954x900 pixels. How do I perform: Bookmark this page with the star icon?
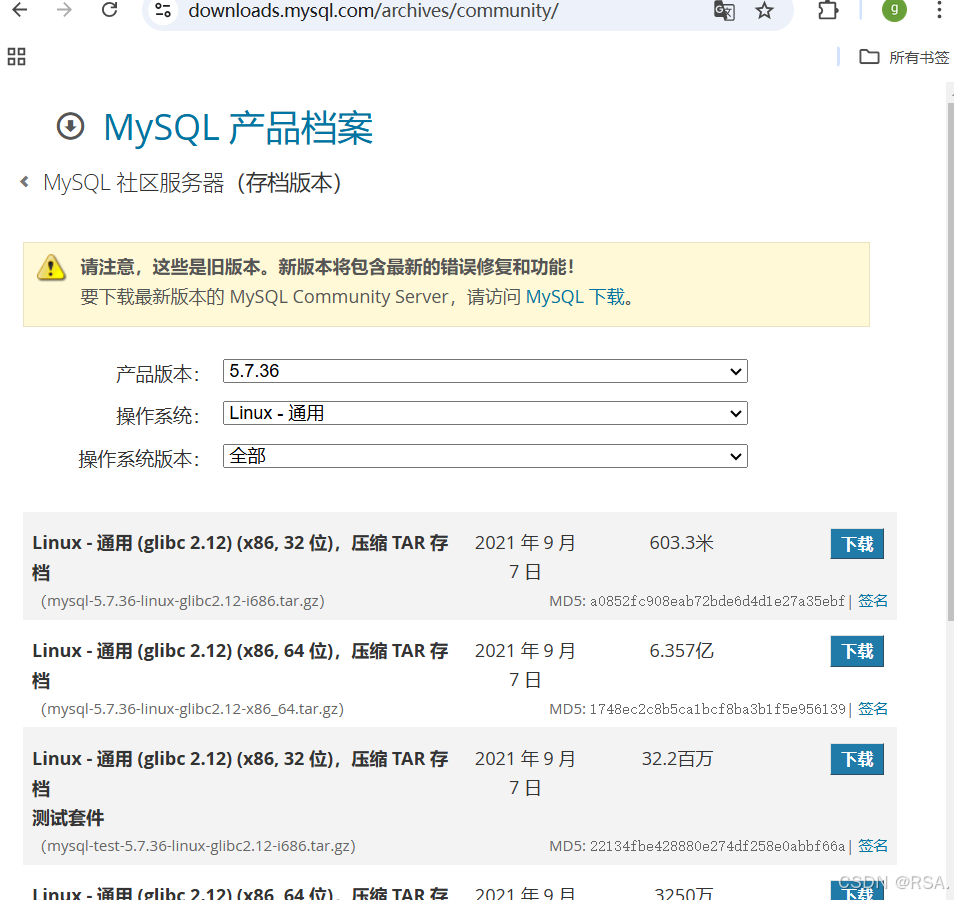tap(764, 10)
